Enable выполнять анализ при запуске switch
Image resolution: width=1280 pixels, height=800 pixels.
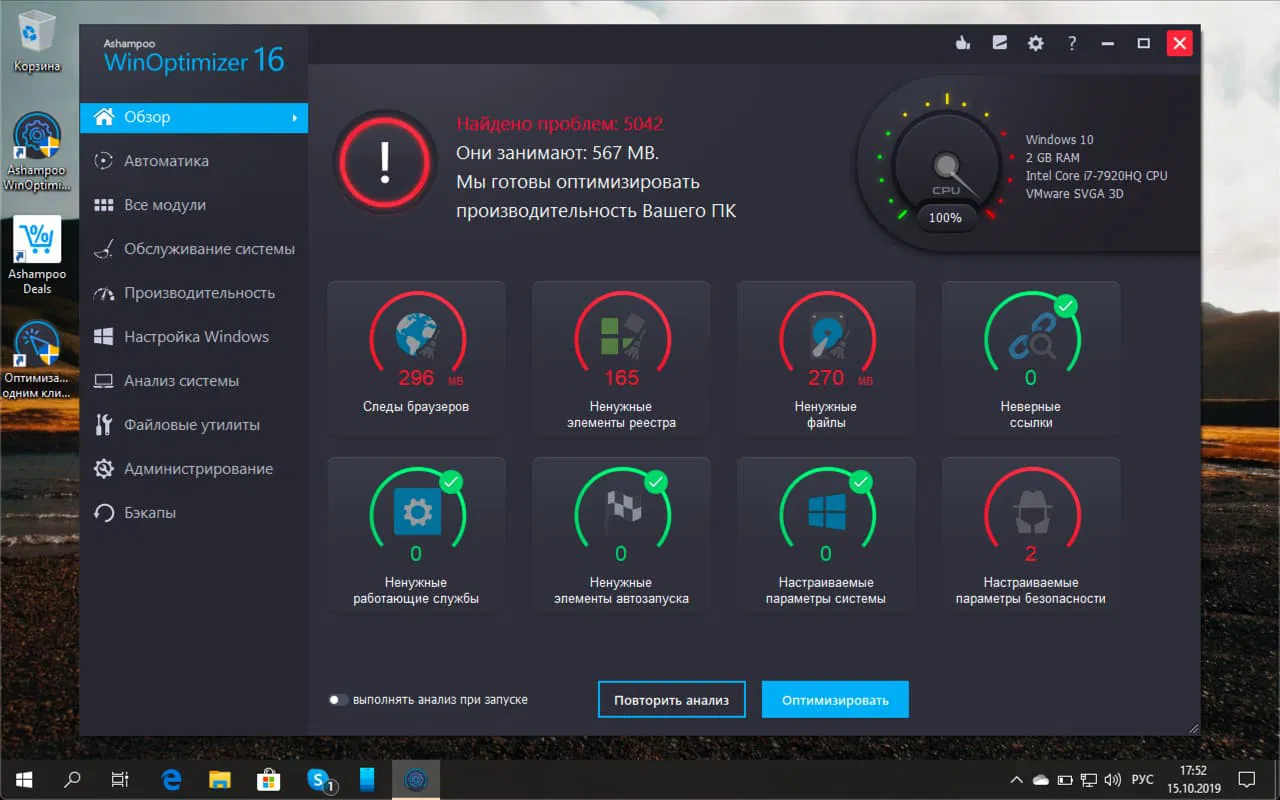(339, 700)
